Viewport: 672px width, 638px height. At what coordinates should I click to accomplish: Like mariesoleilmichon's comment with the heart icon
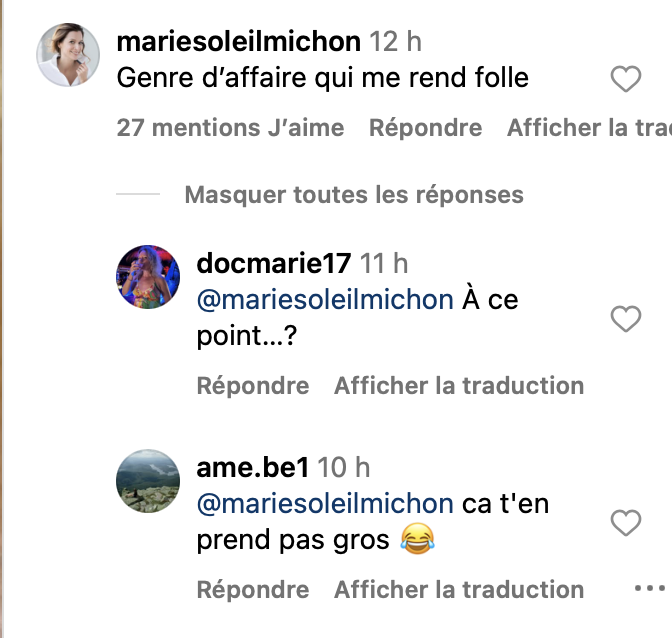[626, 79]
